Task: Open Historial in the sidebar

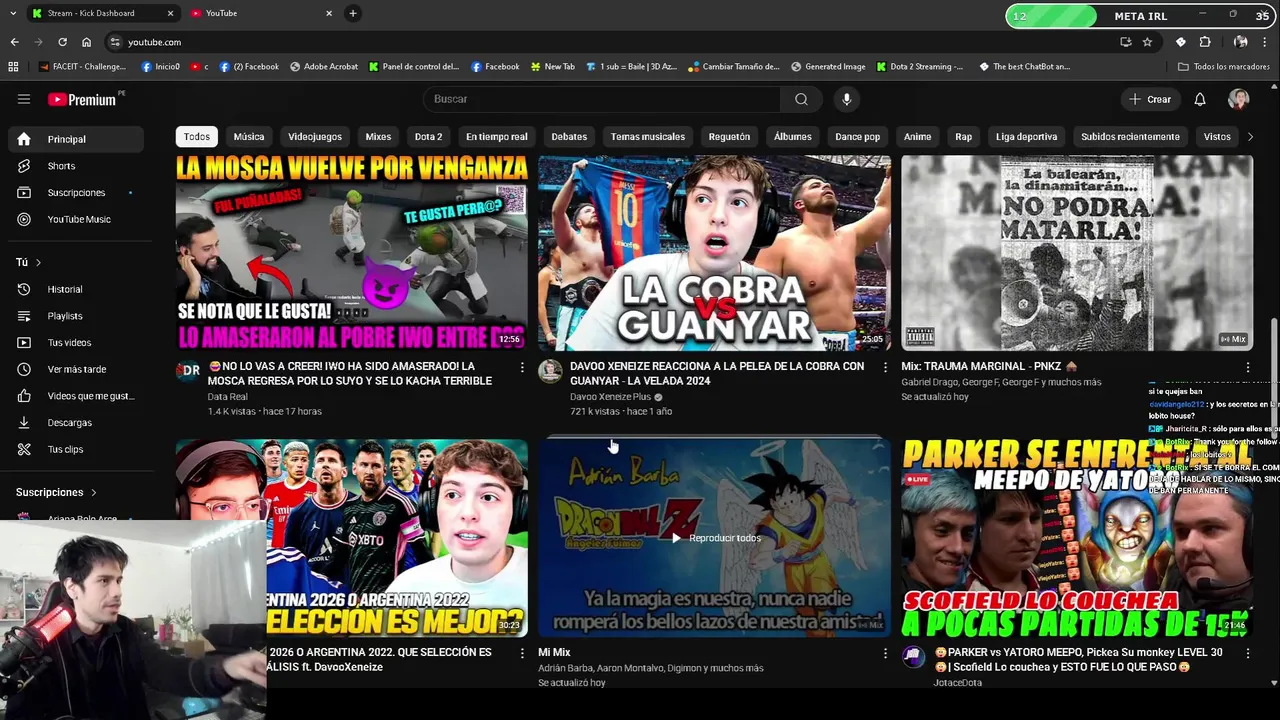Action: tap(77, 289)
